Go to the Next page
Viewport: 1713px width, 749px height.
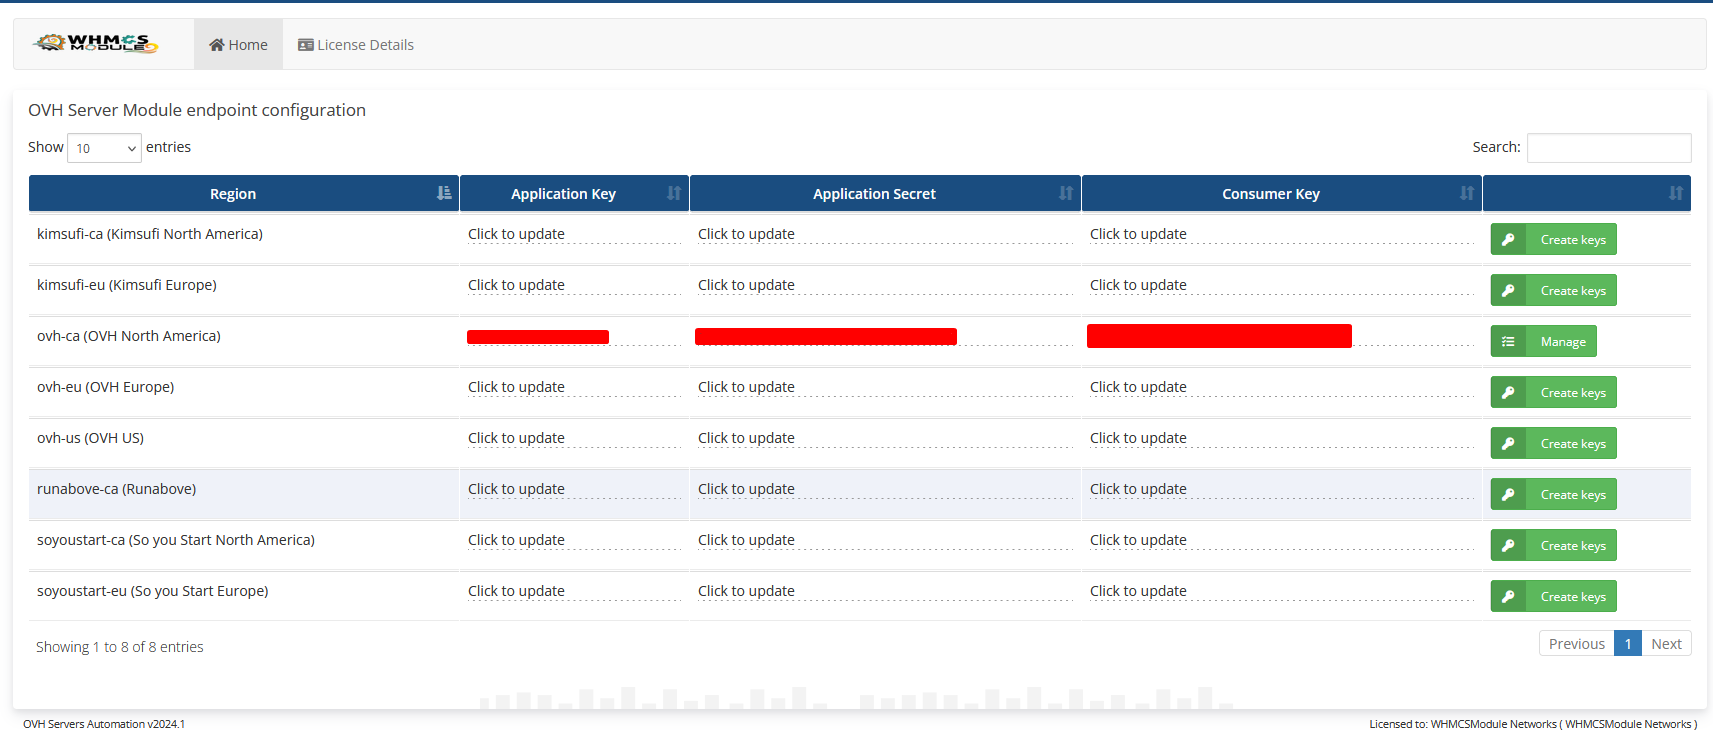point(1666,644)
